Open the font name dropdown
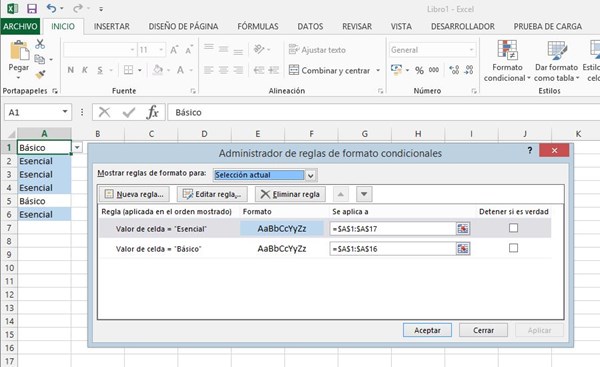 pyautogui.click(x=132, y=50)
